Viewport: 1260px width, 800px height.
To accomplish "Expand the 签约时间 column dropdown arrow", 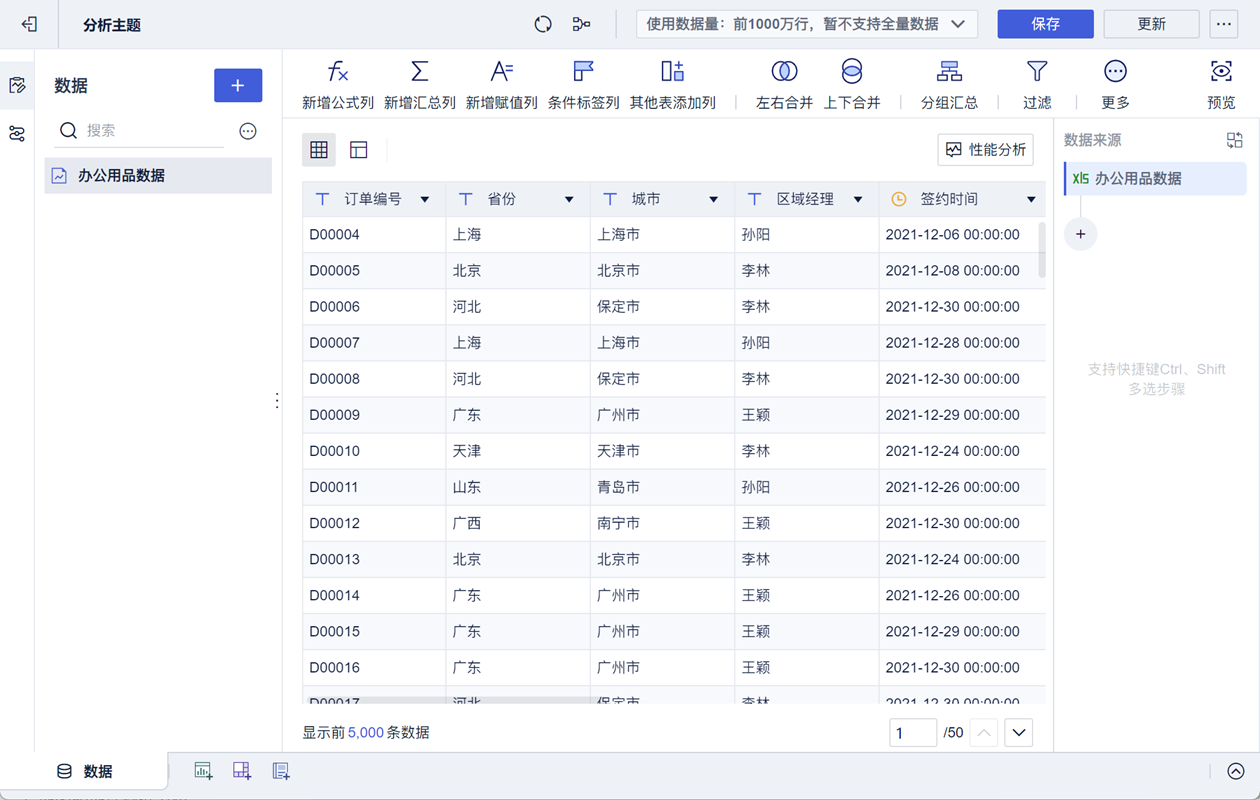I will pyautogui.click(x=1031, y=200).
